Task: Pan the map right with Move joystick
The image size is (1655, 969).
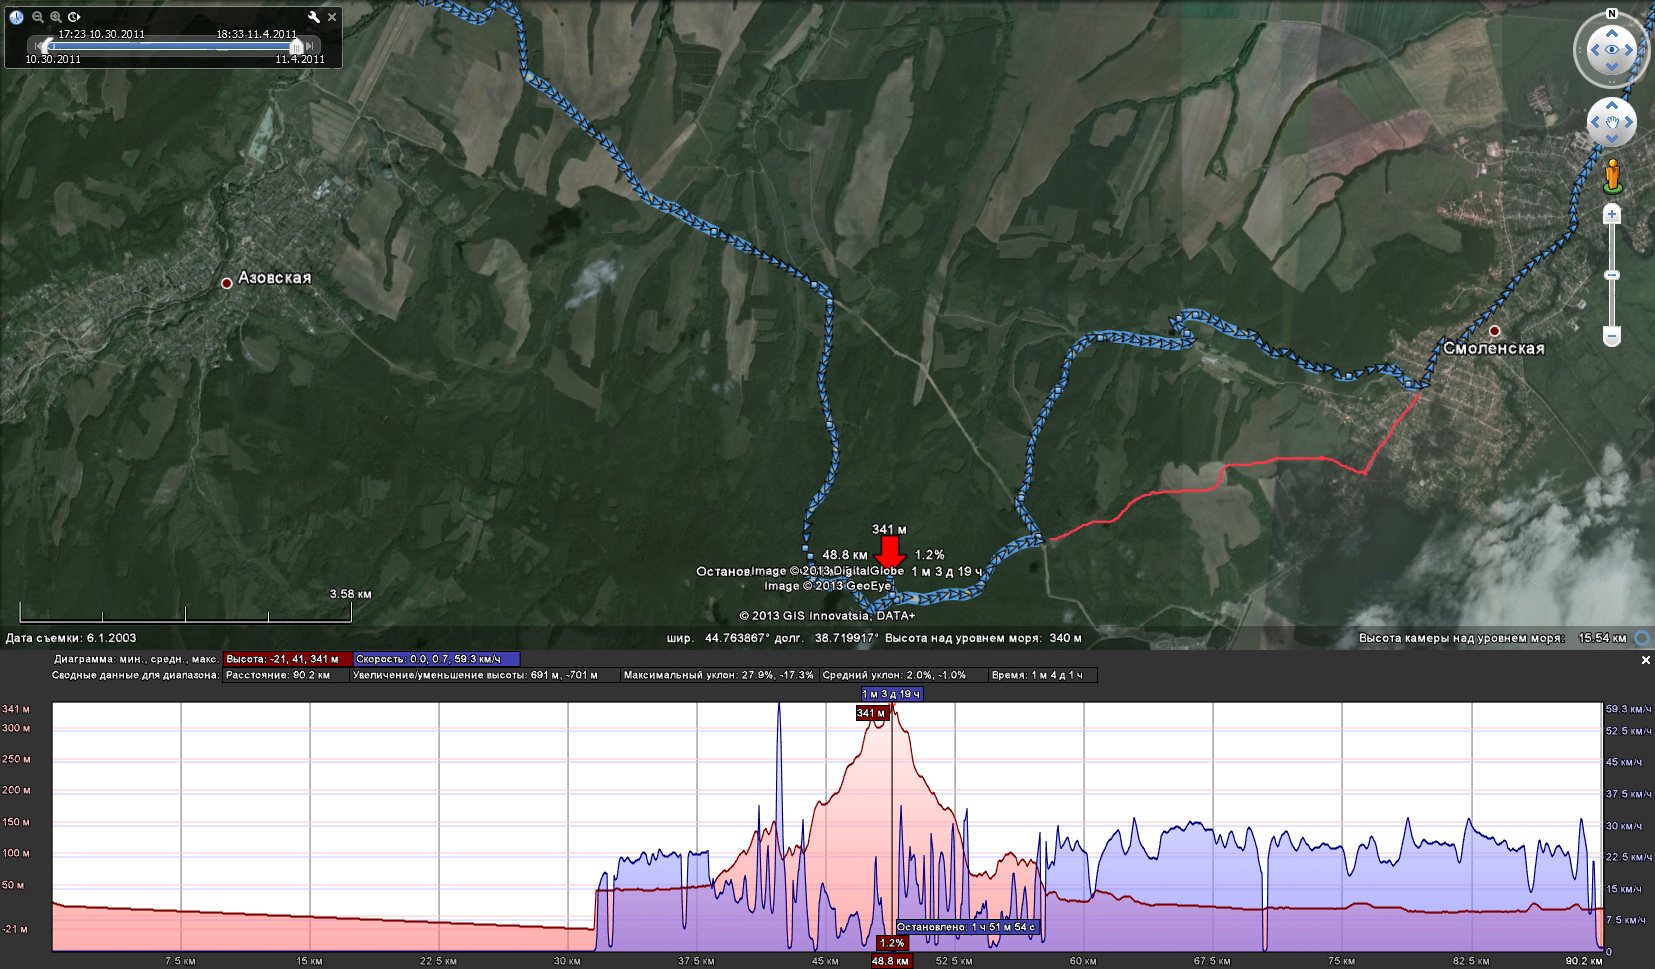Action: [x=1628, y=123]
